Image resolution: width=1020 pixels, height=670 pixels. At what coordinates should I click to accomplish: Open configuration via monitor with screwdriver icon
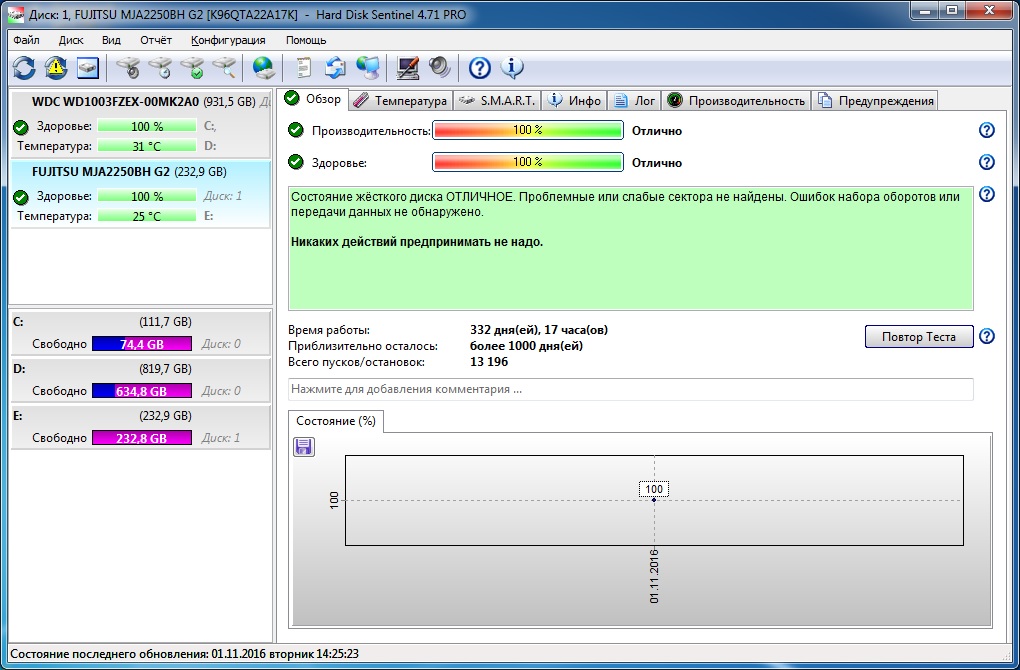408,68
